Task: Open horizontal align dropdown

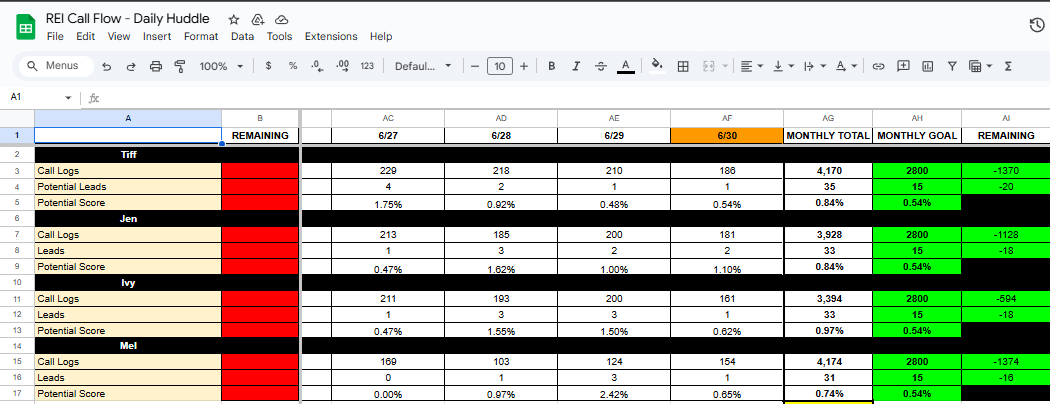Action: (x=752, y=66)
